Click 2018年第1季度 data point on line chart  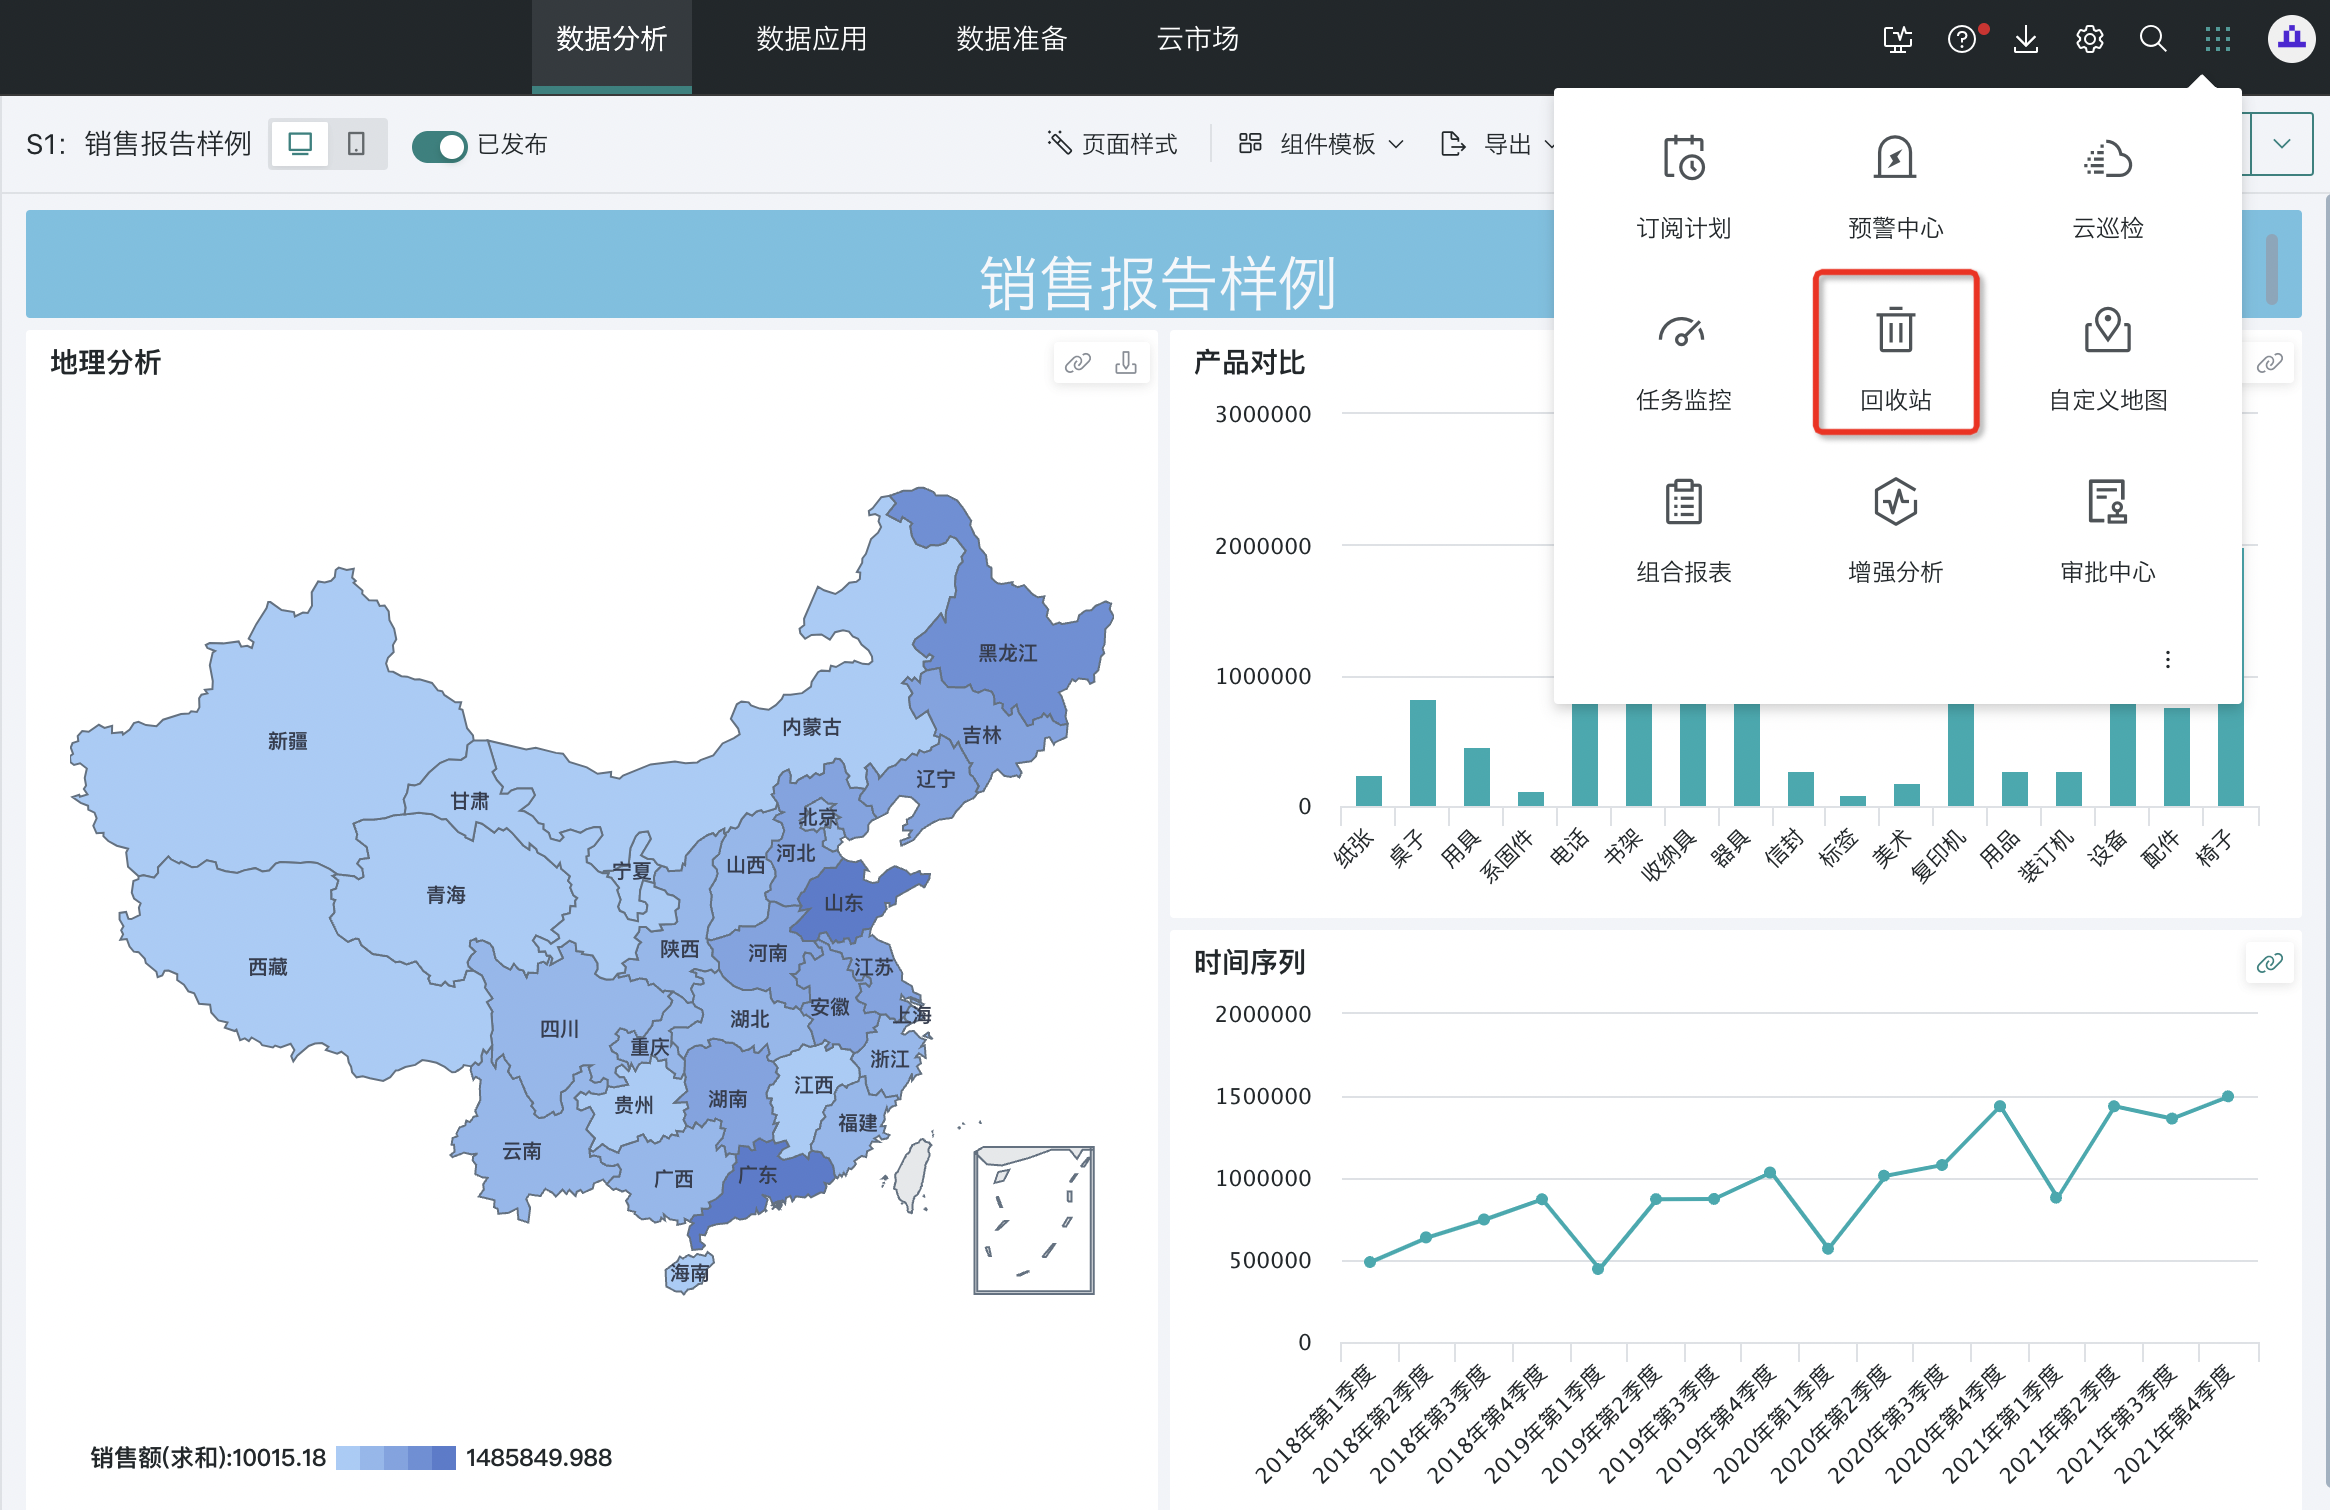pyautogui.click(x=1370, y=1262)
